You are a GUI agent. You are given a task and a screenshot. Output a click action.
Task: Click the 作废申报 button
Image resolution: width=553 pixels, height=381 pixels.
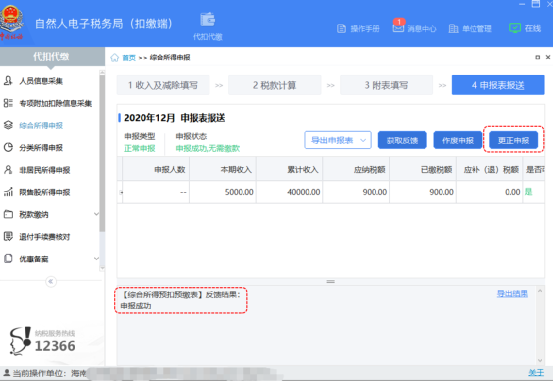[x=458, y=140]
